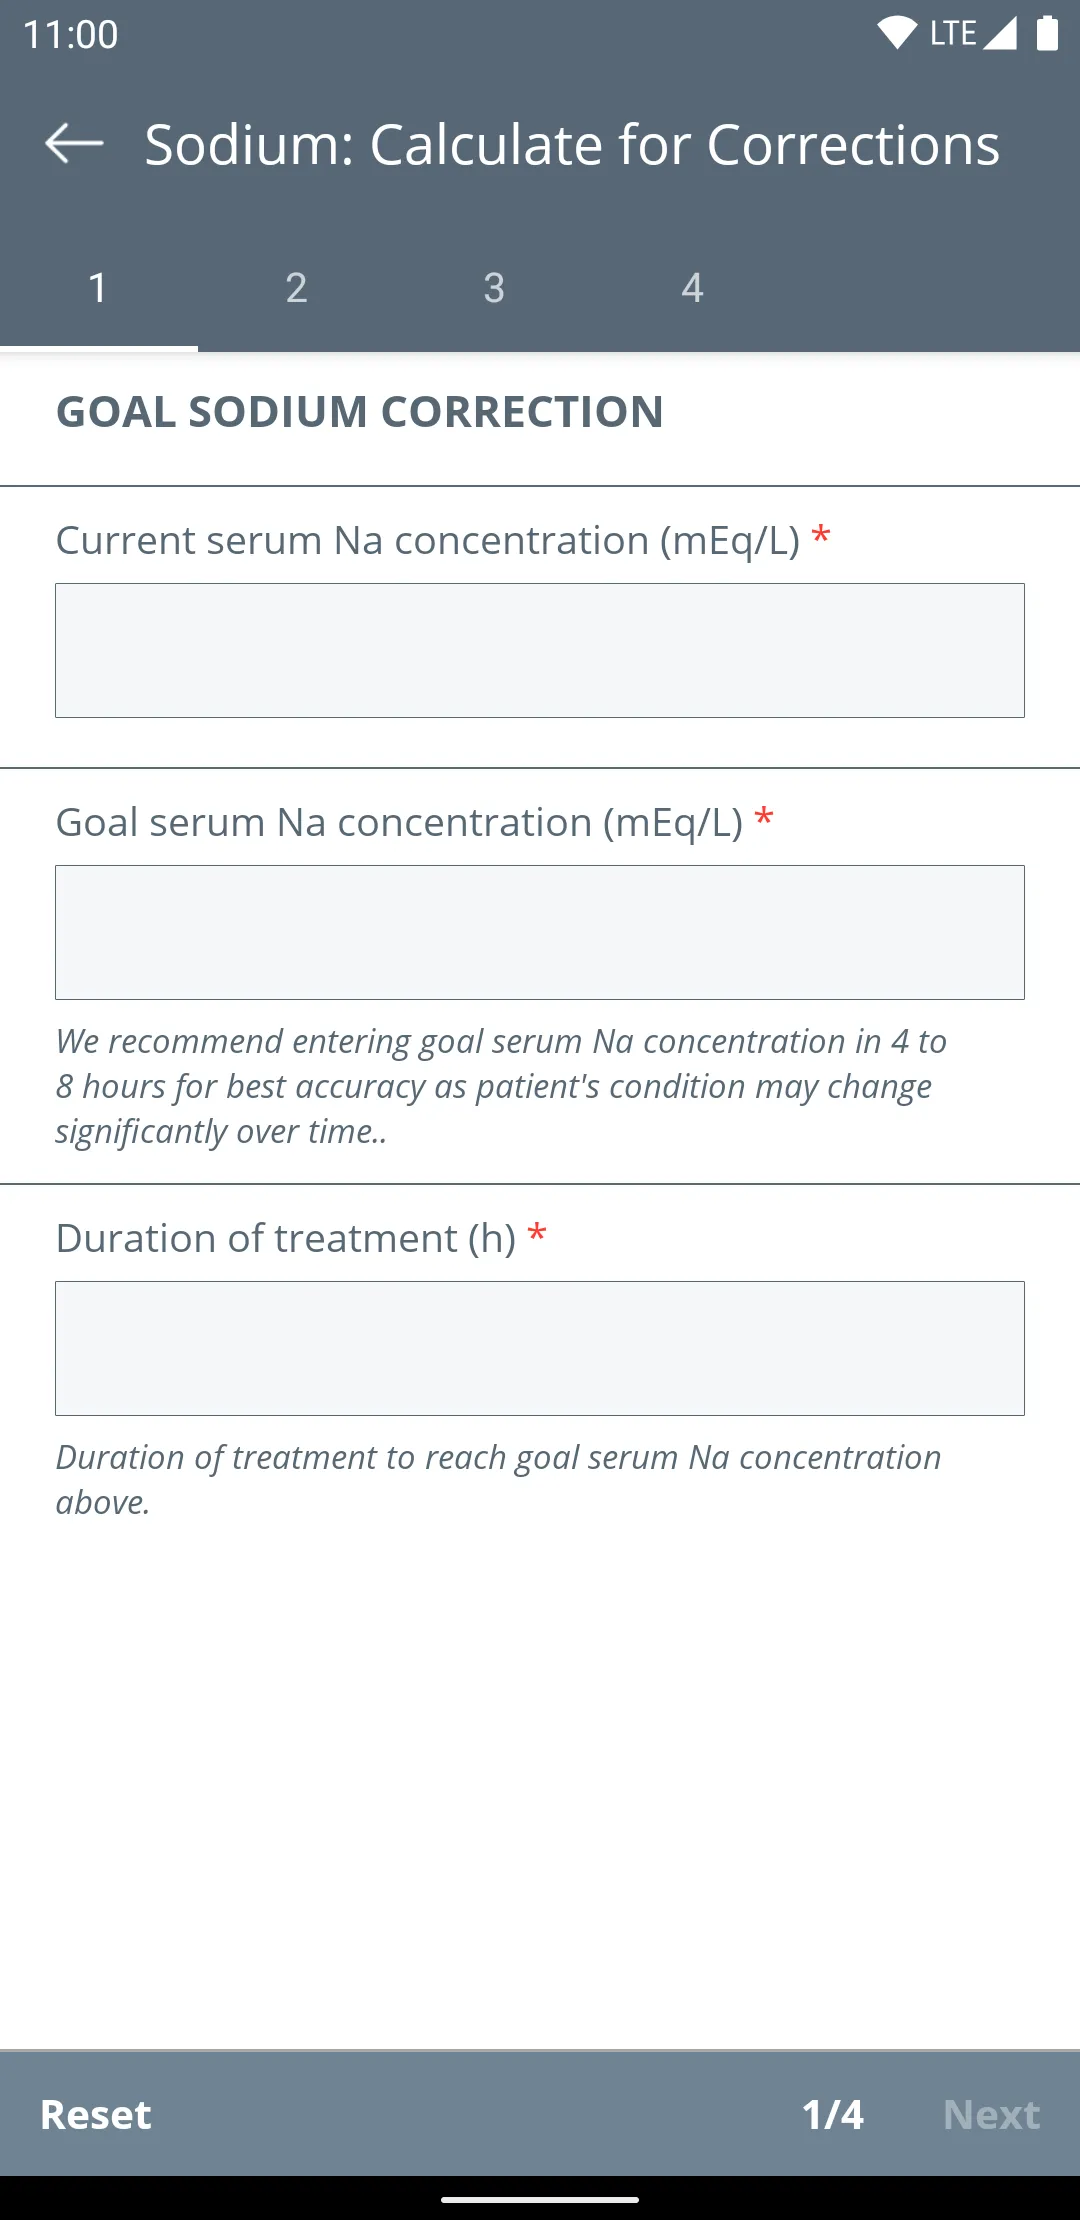The height and width of the screenshot is (2220, 1080).
Task: Focus the Current serum Na concentration field
Action: click(x=540, y=650)
